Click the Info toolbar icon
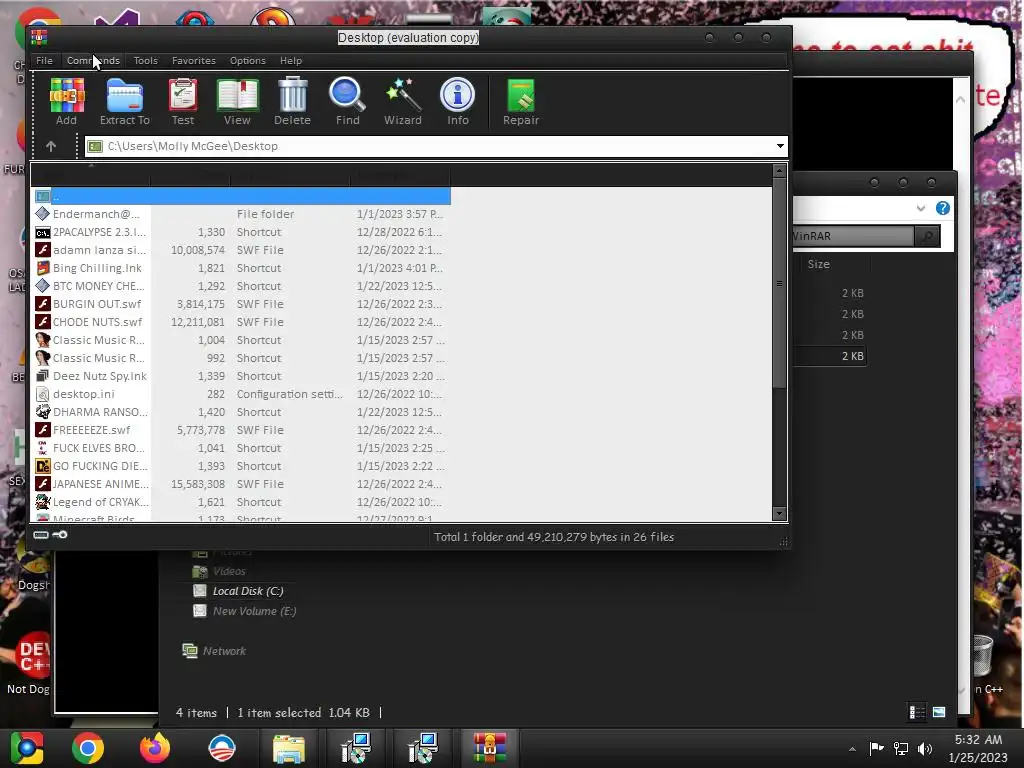Screen dimensions: 1024x768 (458, 101)
